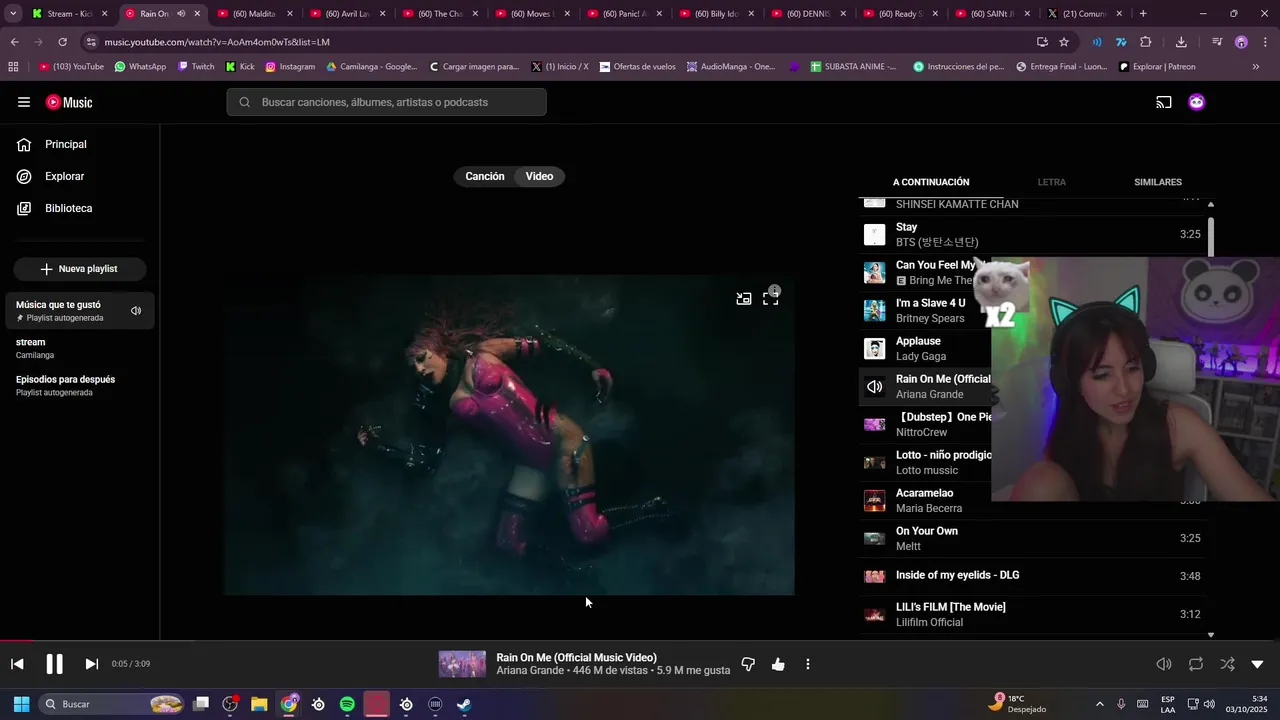Image resolution: width=1280 pixels, height=720 pixels.
Task: Click the search songs and albums field
Action: point(386,102)
